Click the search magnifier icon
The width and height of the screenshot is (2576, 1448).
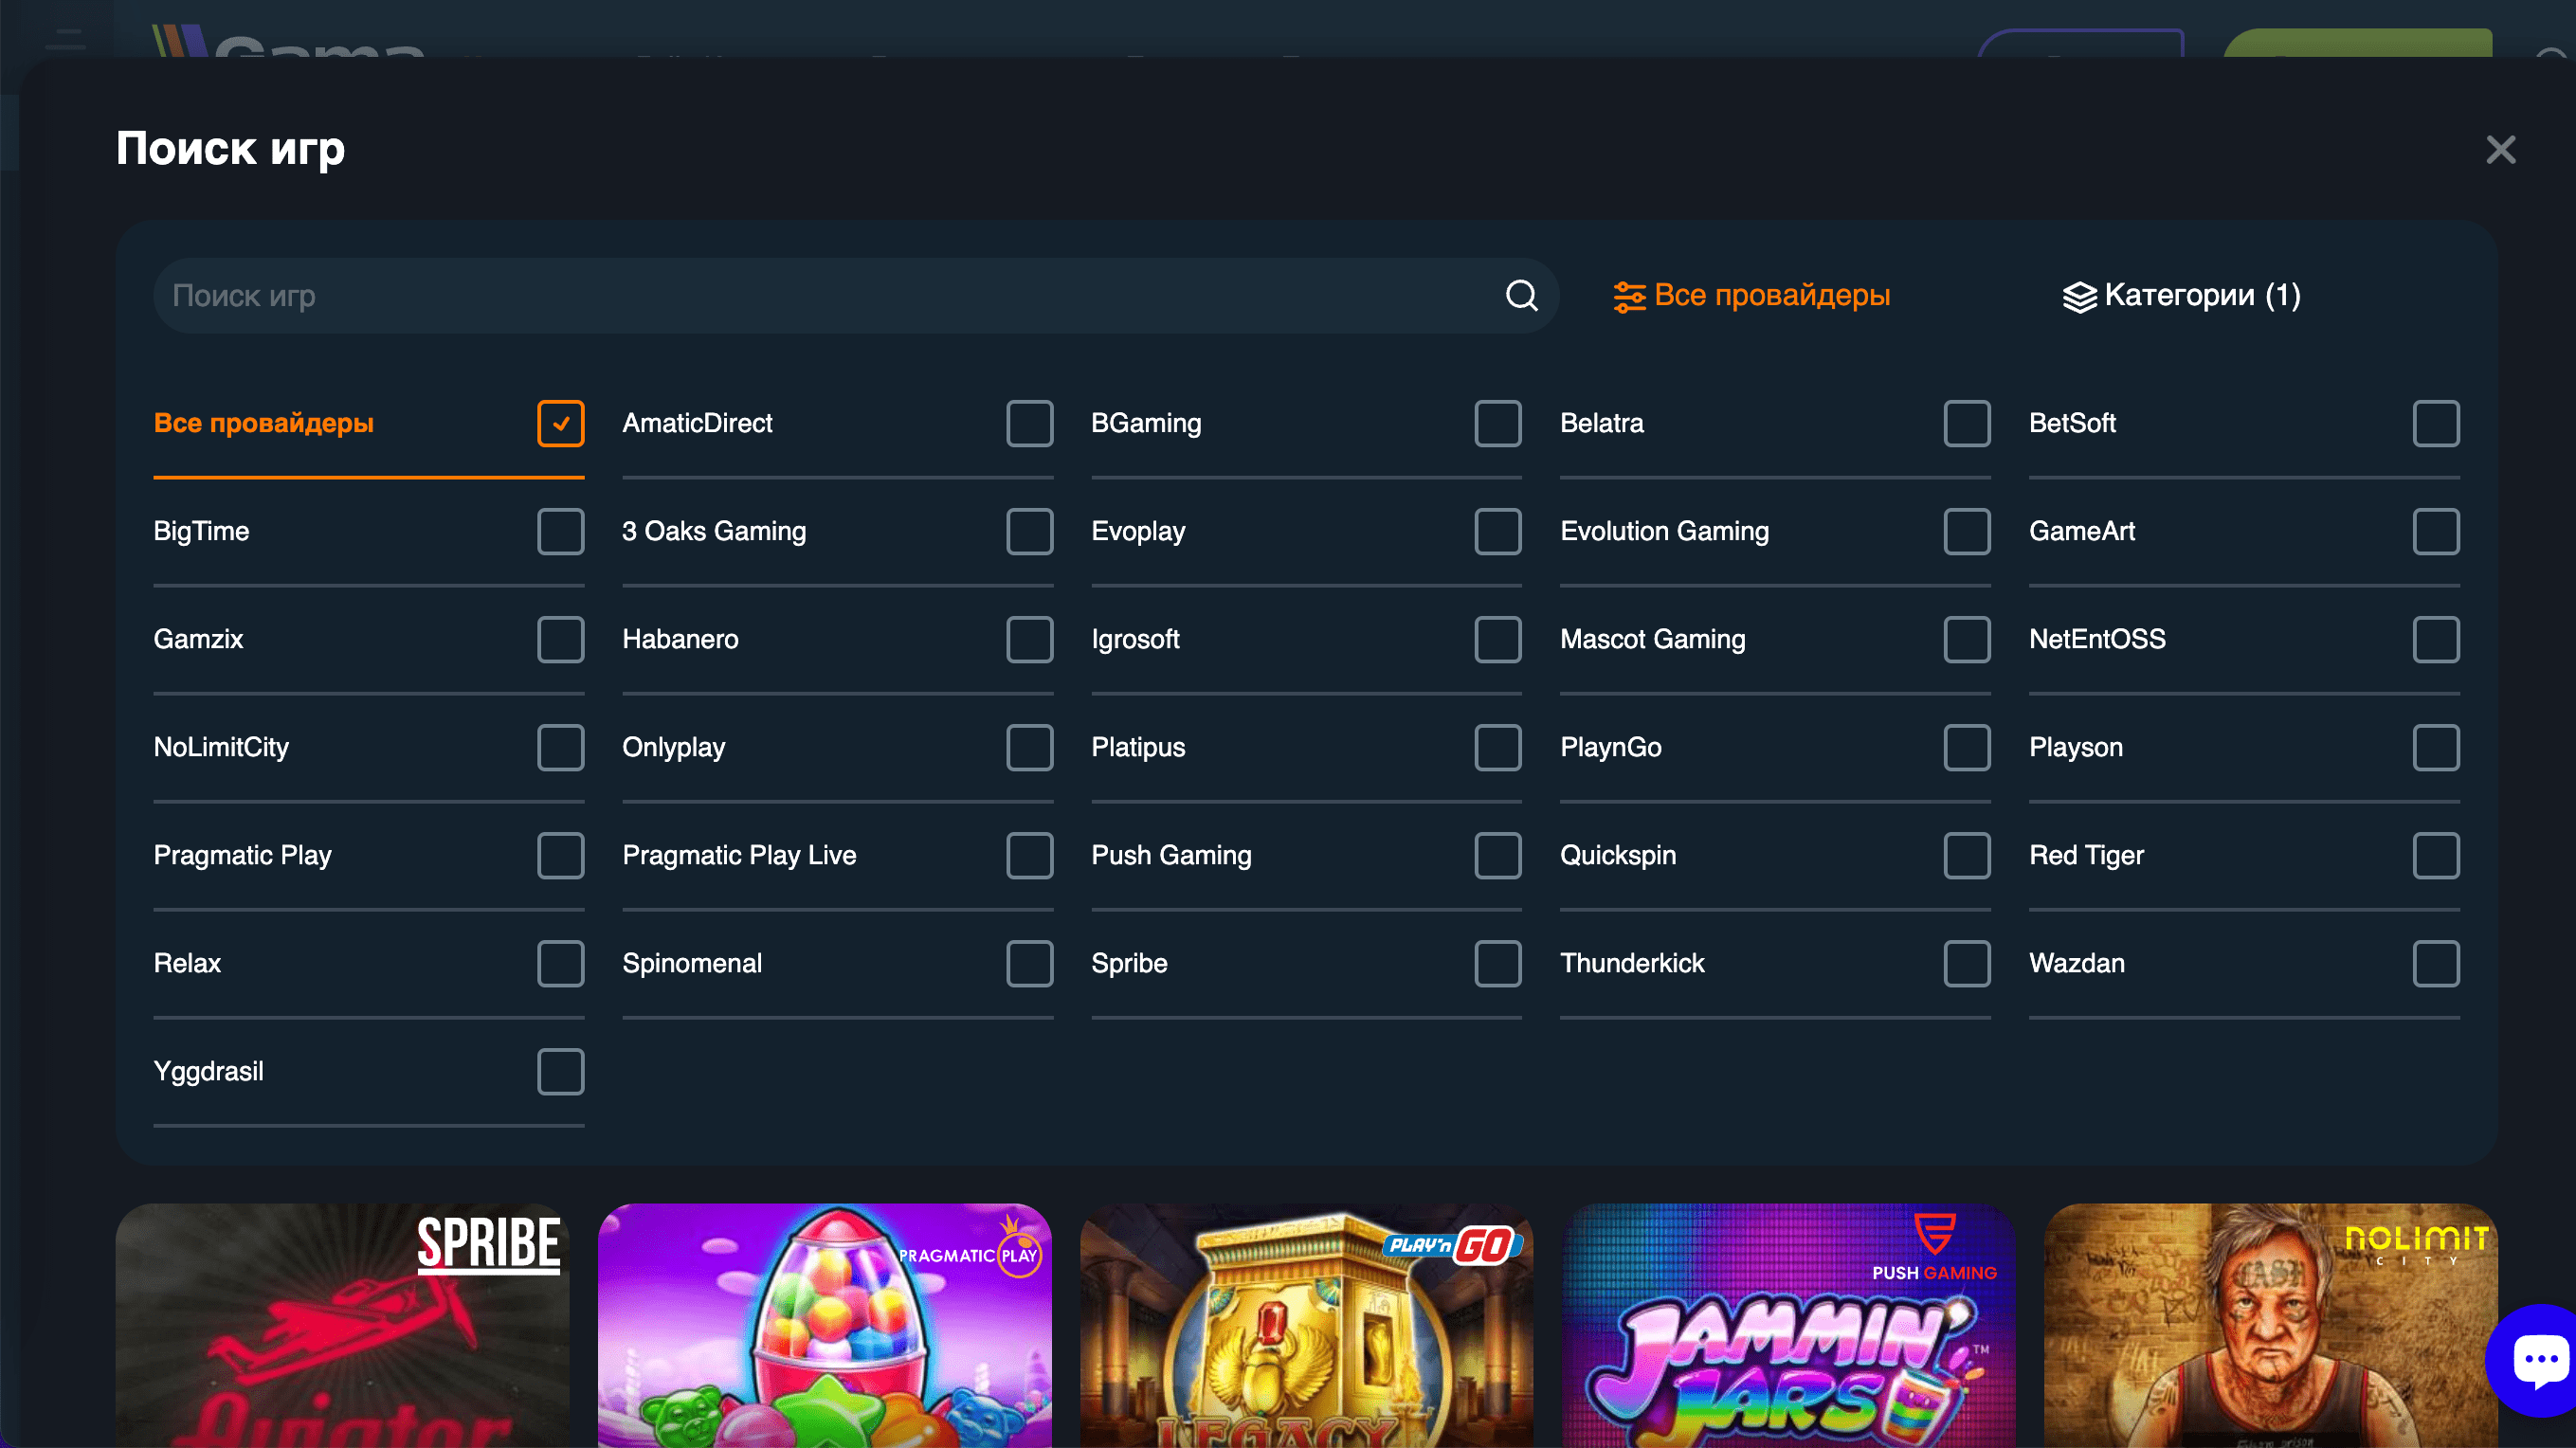[1521, 296]
